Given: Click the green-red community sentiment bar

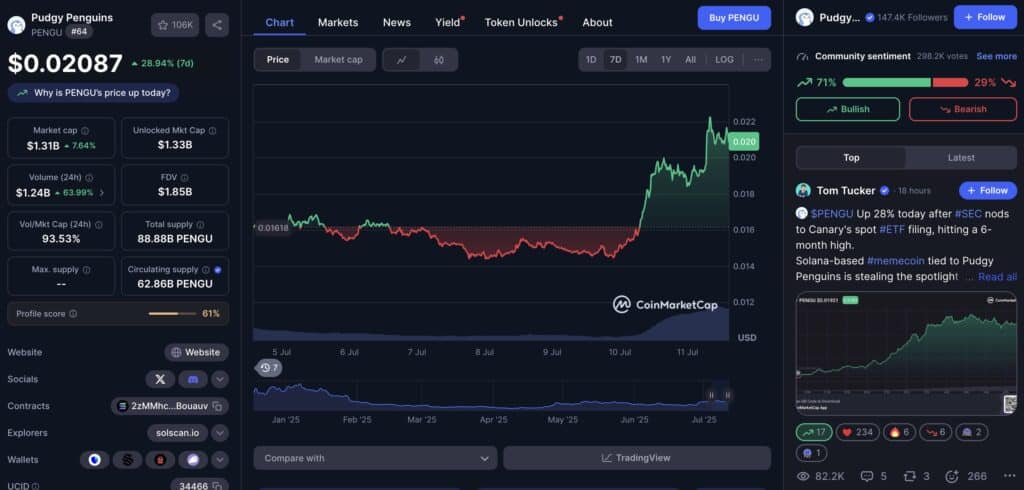Looking at the screenshot, I should [x=905, y=82].
